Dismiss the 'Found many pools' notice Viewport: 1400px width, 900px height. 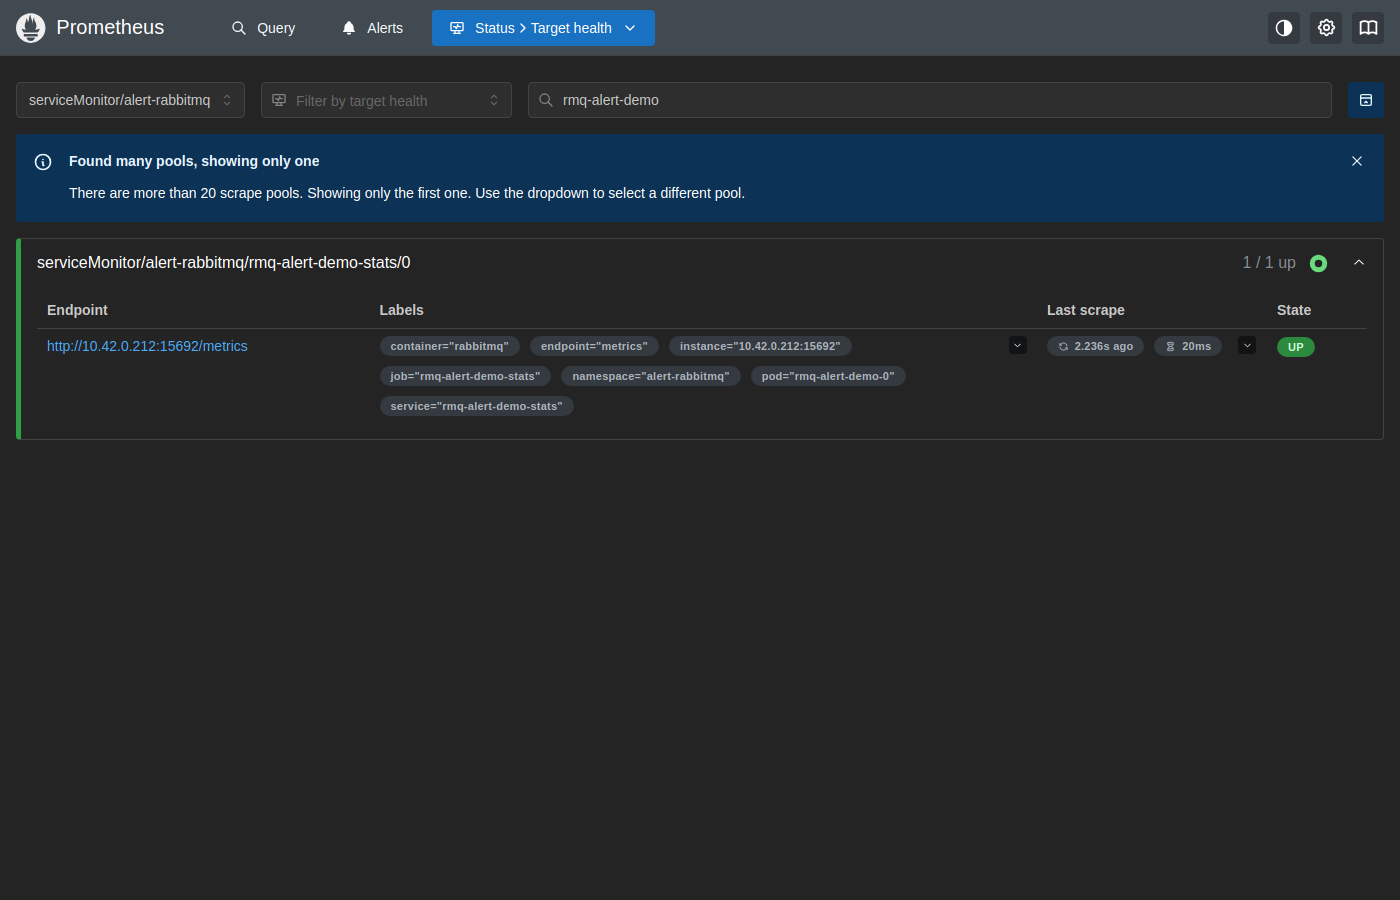pos(1357,161)
